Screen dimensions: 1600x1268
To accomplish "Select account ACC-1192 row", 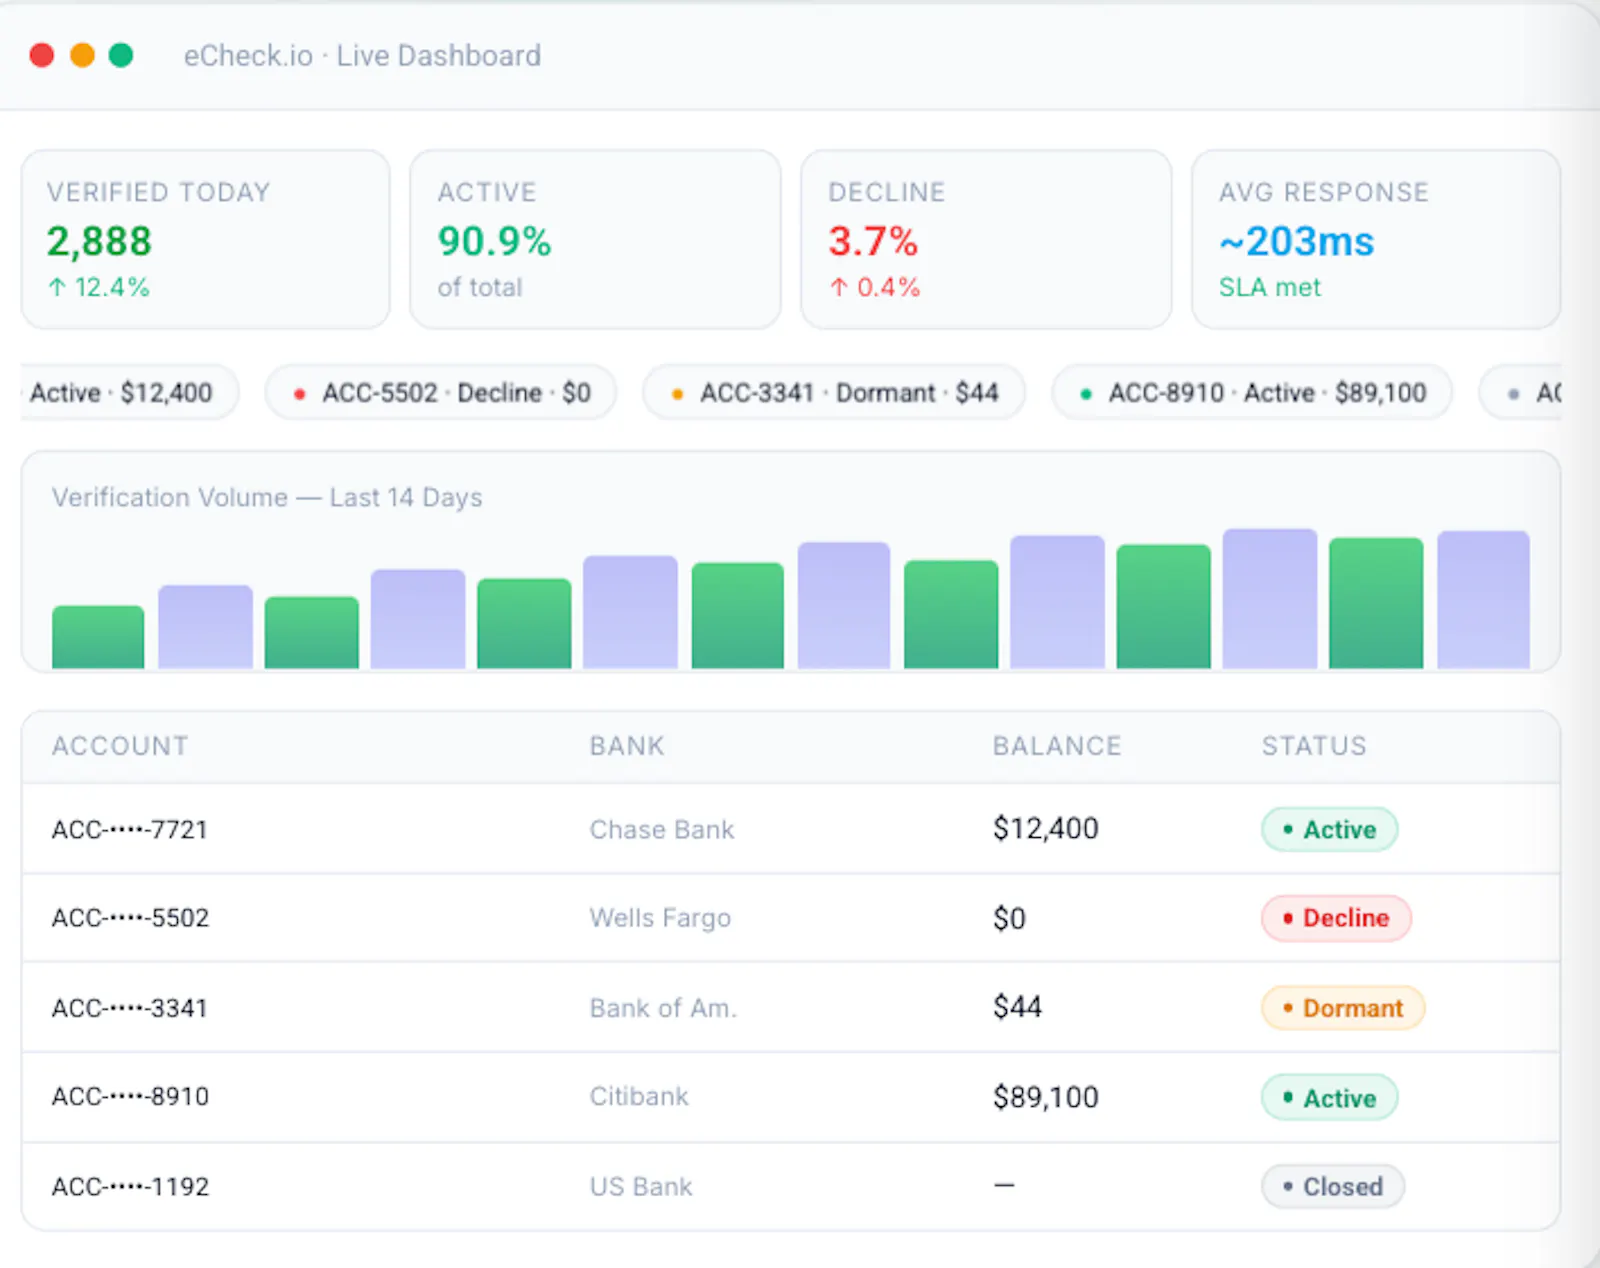I will click(x=790, y=1186).
